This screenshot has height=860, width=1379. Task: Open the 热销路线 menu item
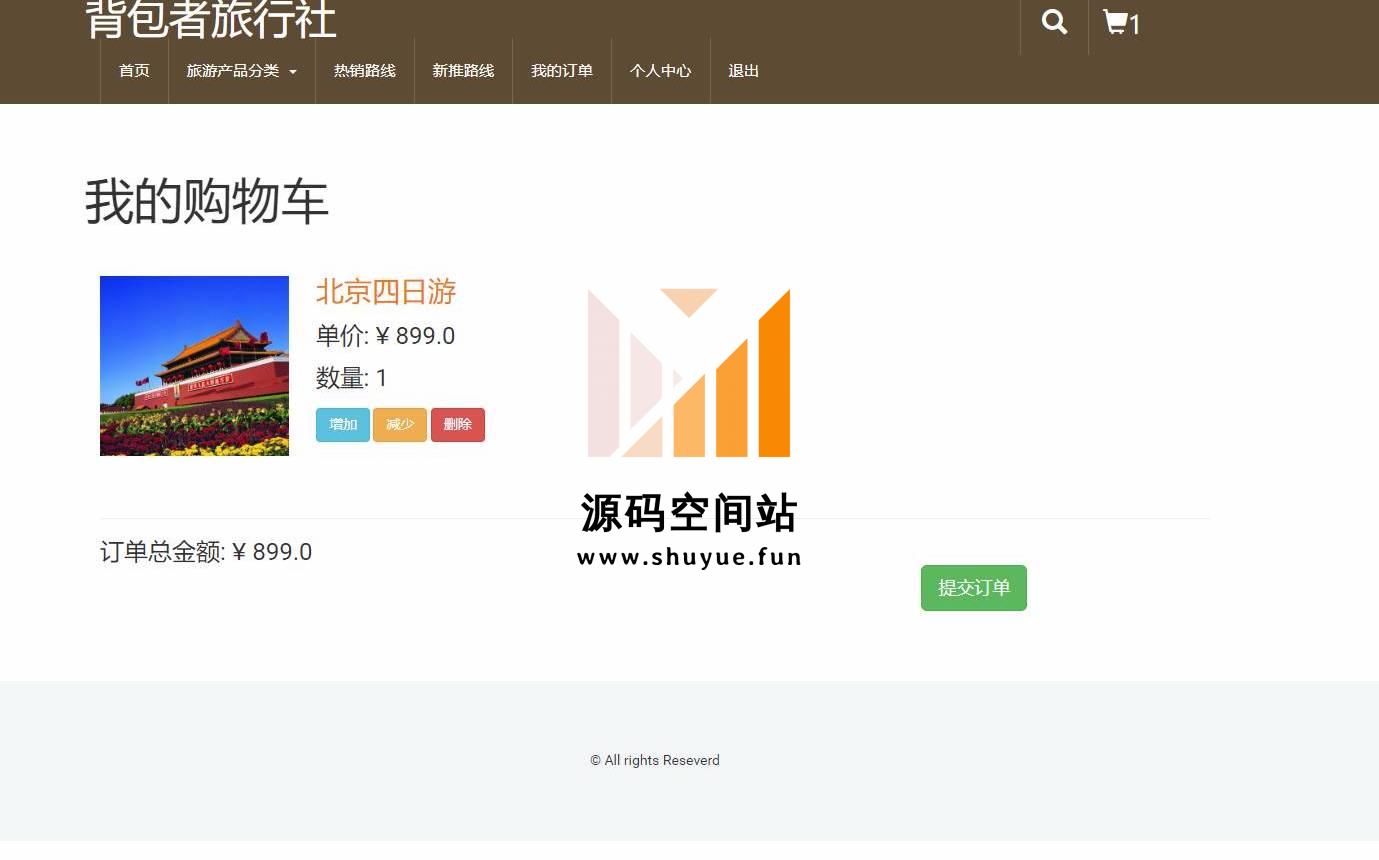click(365, 71)
